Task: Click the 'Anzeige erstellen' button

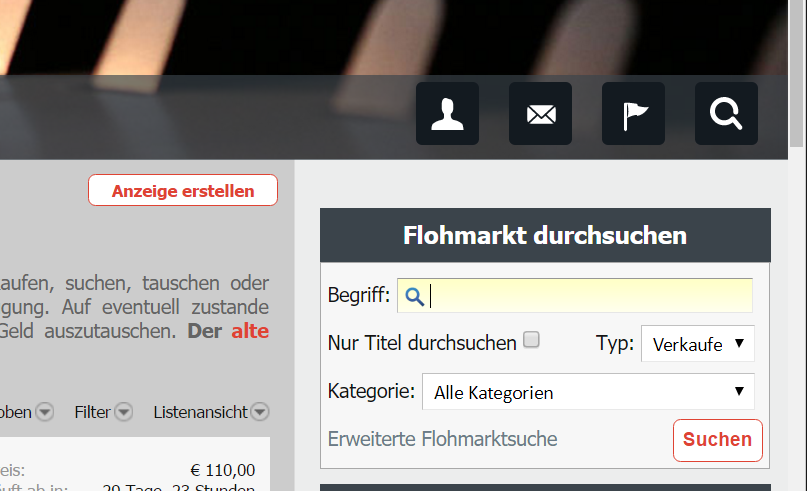Action: pyautogui.click(x=183, y=190)
